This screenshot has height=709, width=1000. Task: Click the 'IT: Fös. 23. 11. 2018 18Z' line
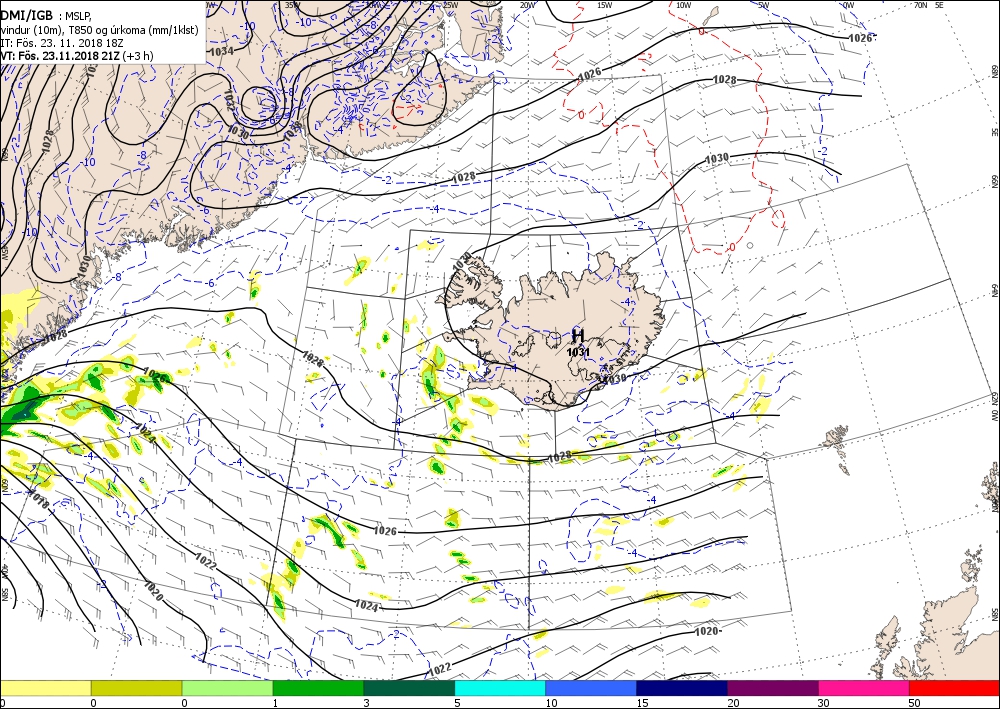62,43
